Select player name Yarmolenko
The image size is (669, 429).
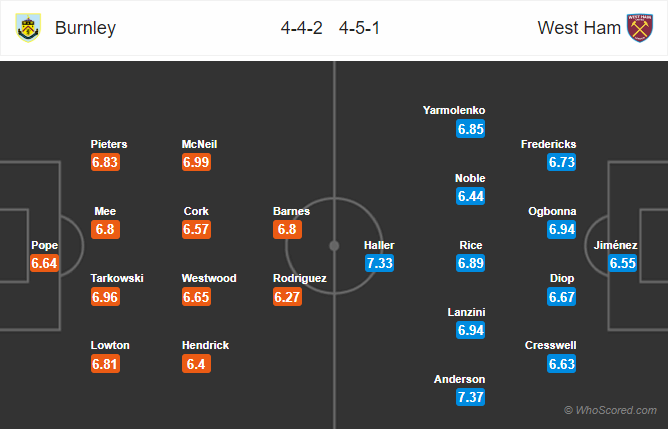454,110
